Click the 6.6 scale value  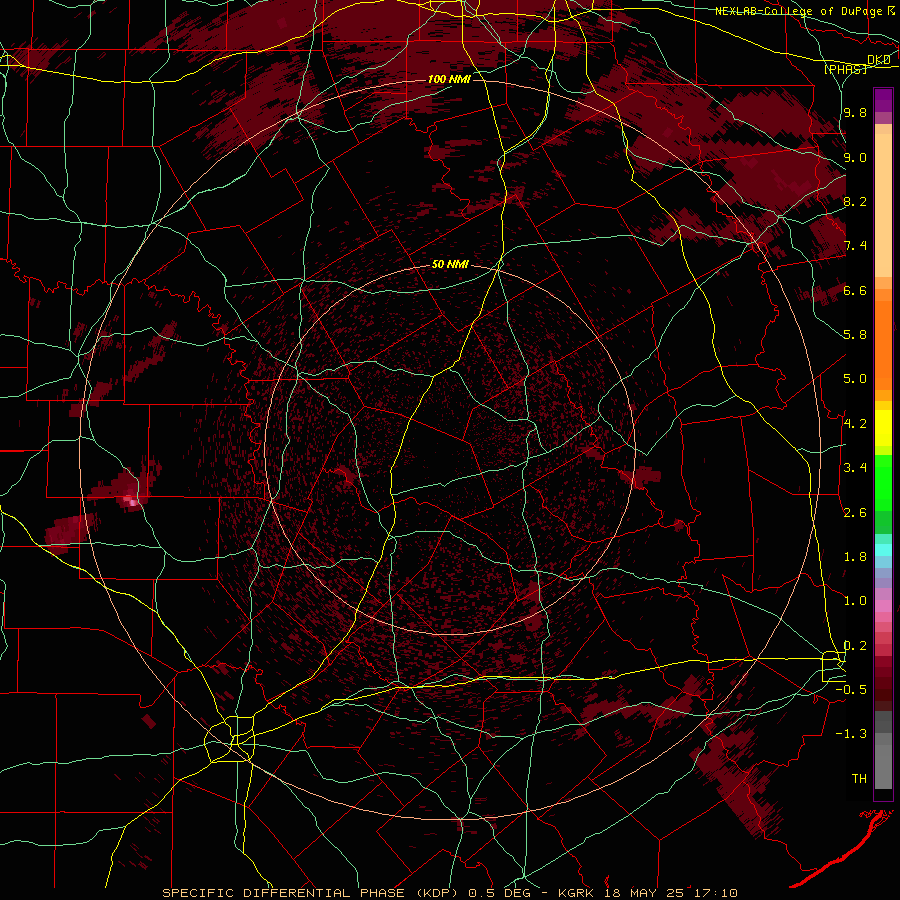855,290
